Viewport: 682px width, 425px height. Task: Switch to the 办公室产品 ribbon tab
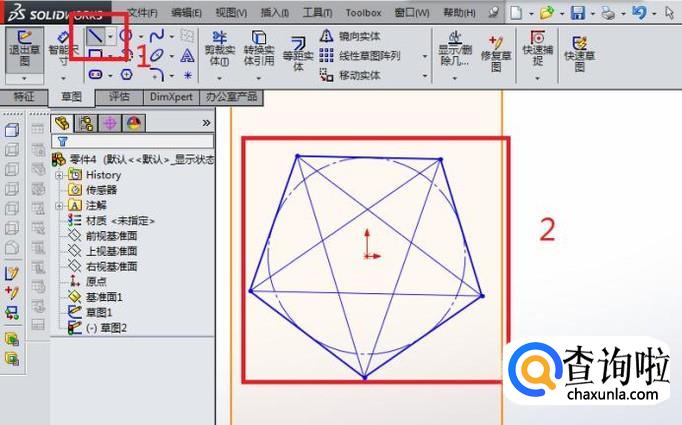pos(231,97)
